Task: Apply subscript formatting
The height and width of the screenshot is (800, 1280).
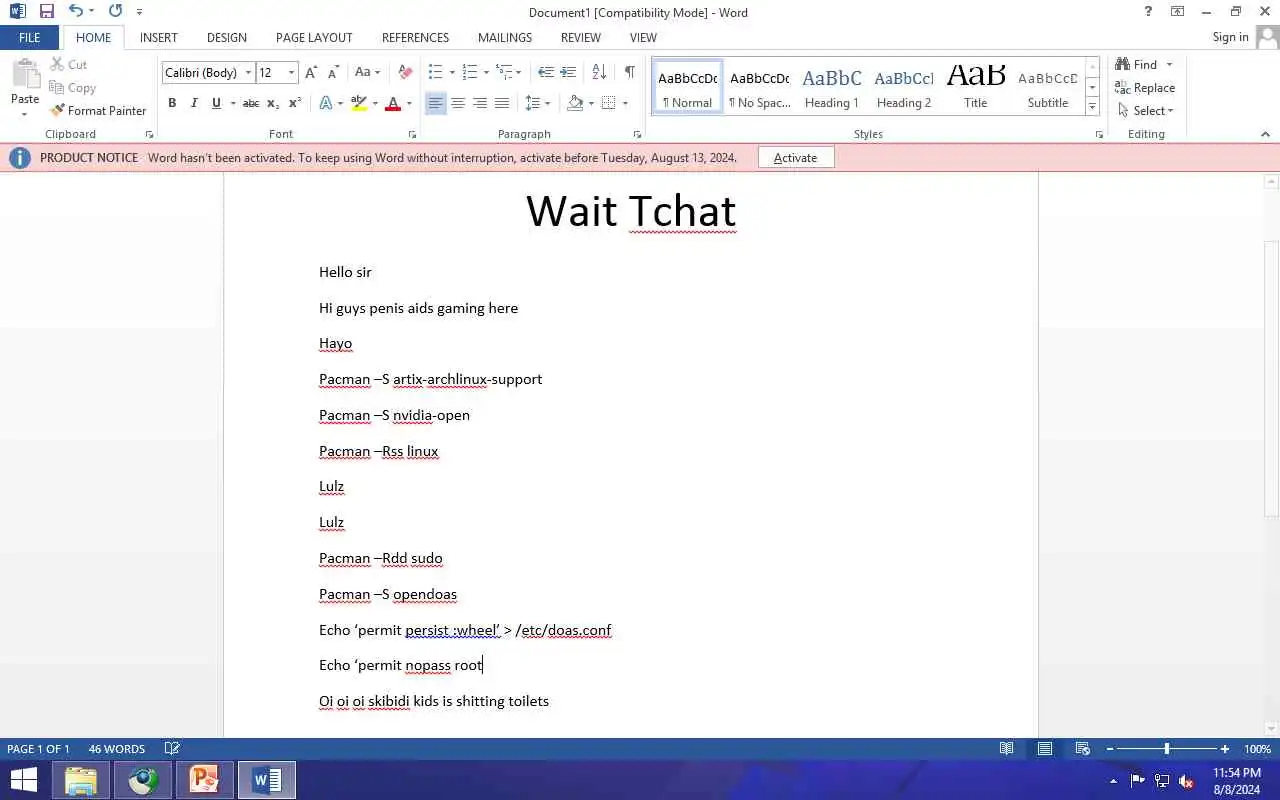Action: pos(273,103)
